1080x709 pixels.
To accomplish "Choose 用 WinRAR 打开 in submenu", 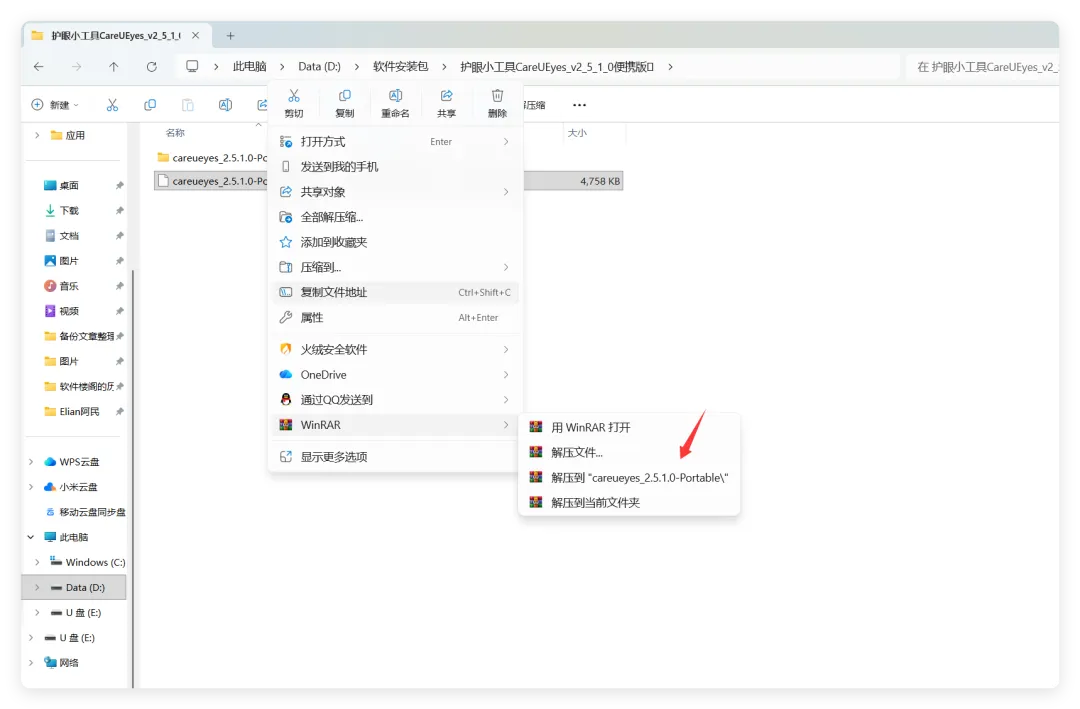I will (x=629, y=427).
